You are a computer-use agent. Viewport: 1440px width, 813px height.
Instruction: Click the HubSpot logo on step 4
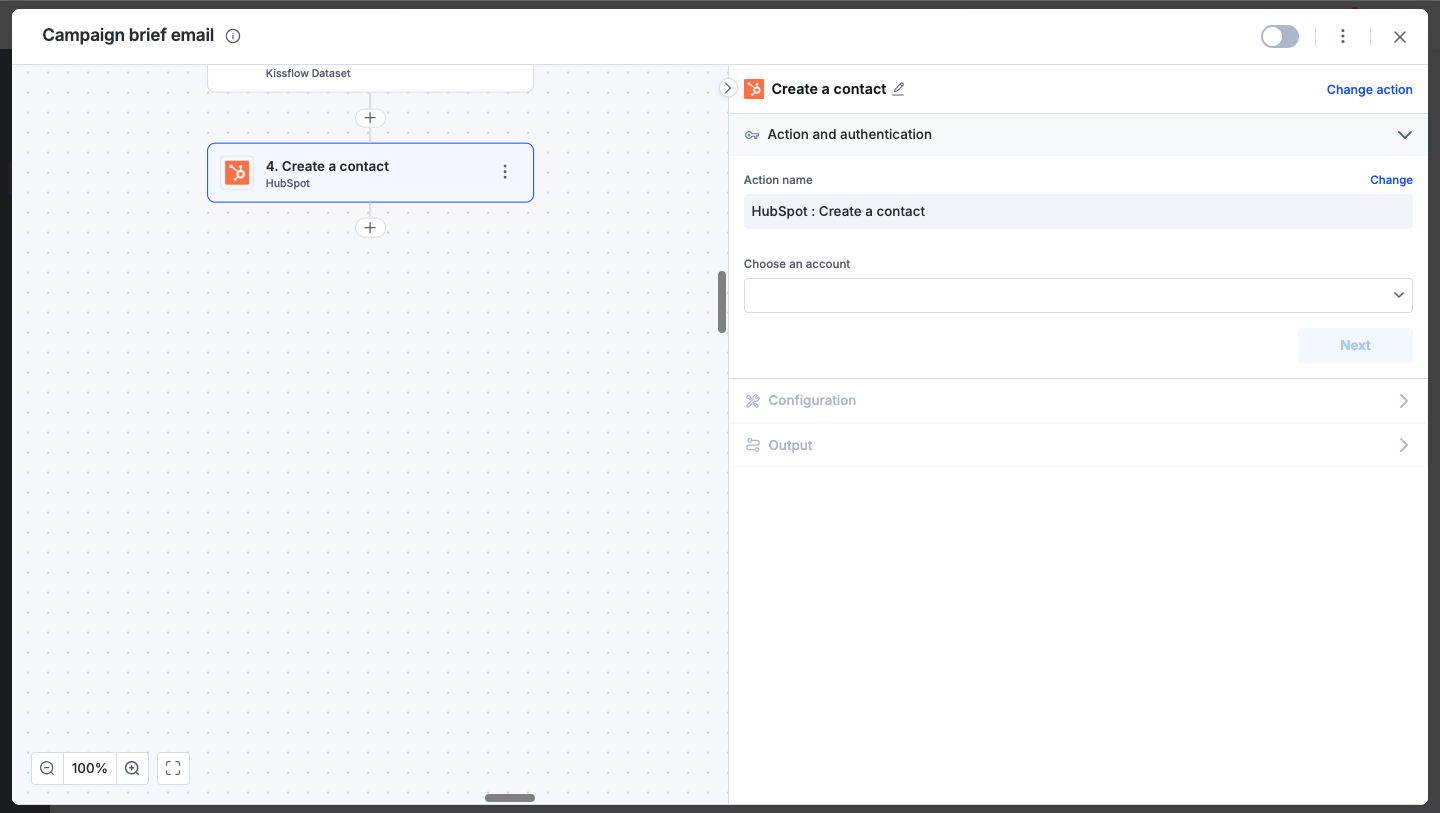(237, 173)
